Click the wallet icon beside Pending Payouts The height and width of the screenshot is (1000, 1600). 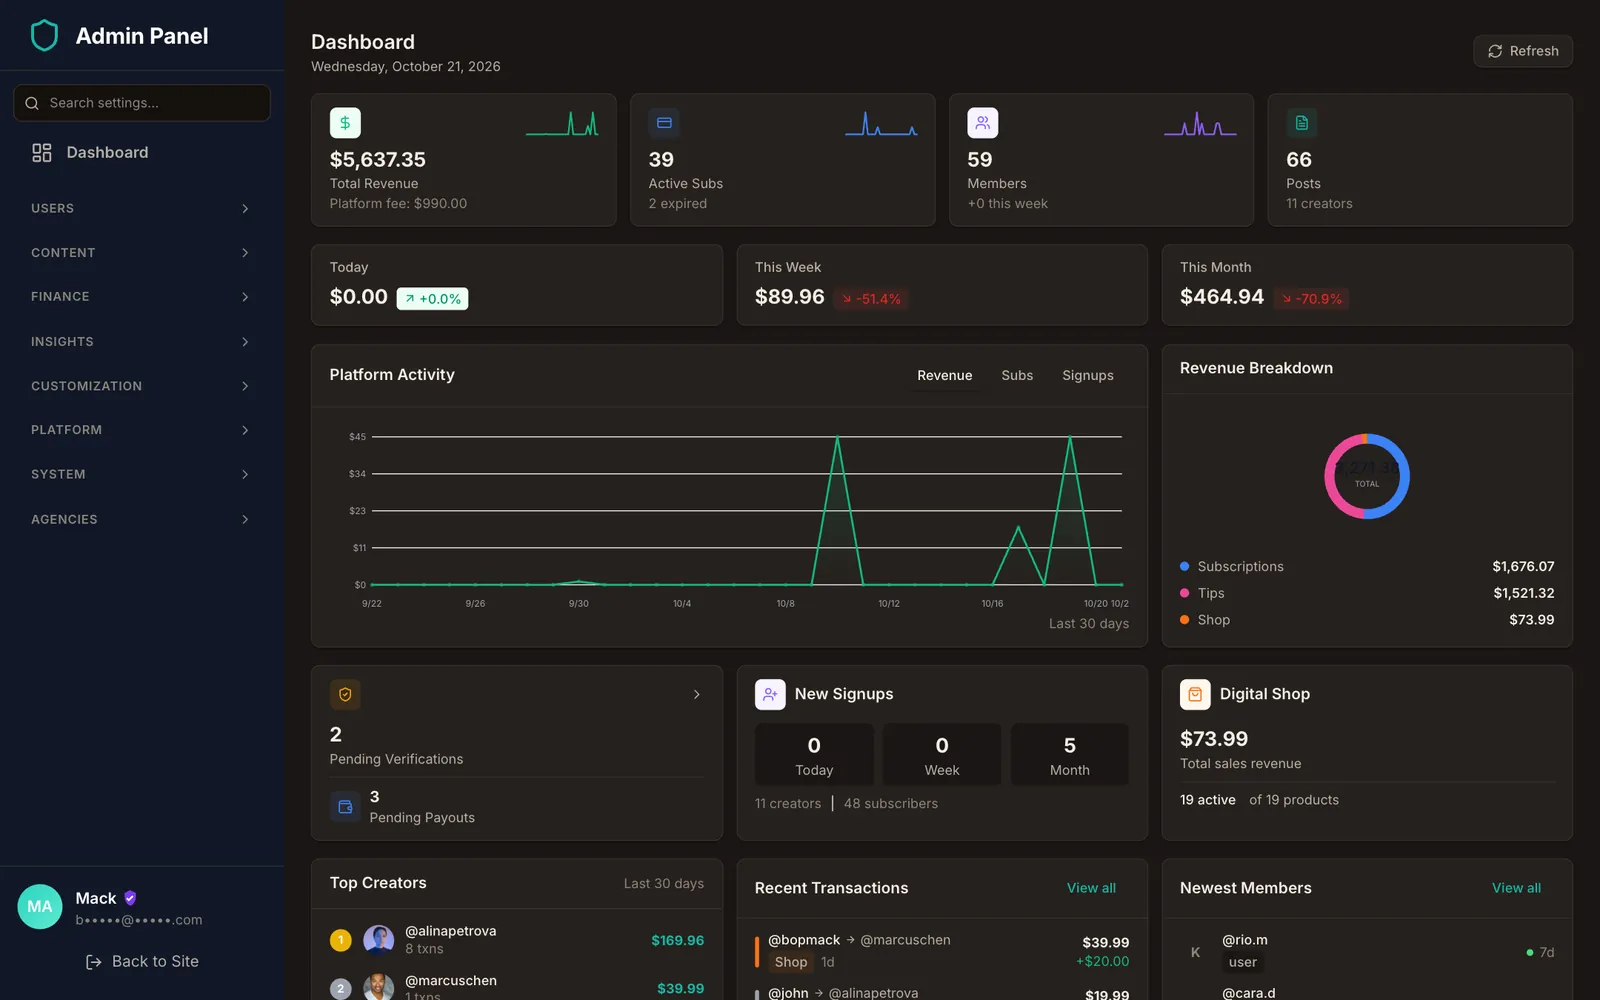tap(345, 806)
